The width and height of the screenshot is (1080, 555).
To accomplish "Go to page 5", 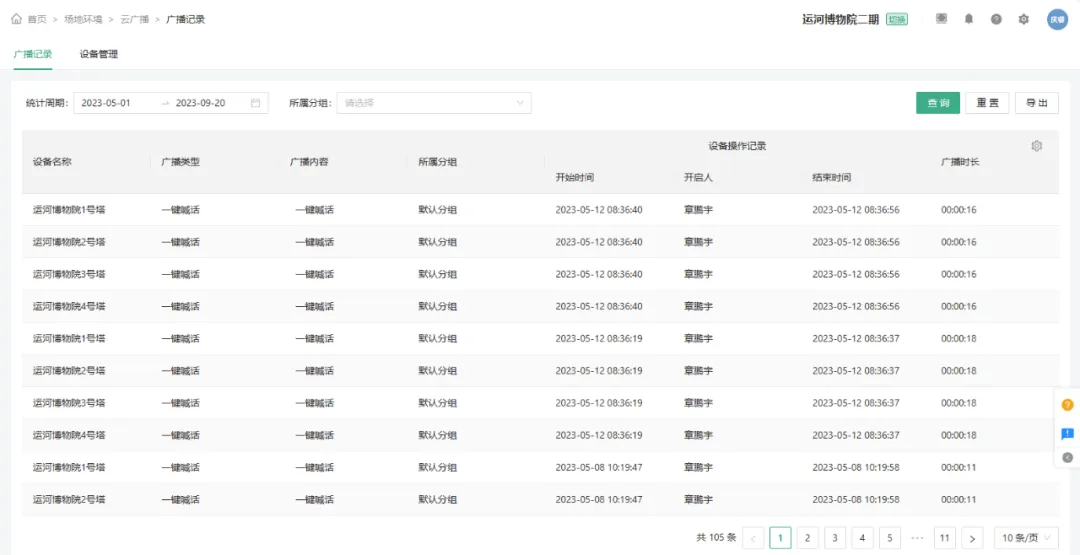I will coord(890,538).
